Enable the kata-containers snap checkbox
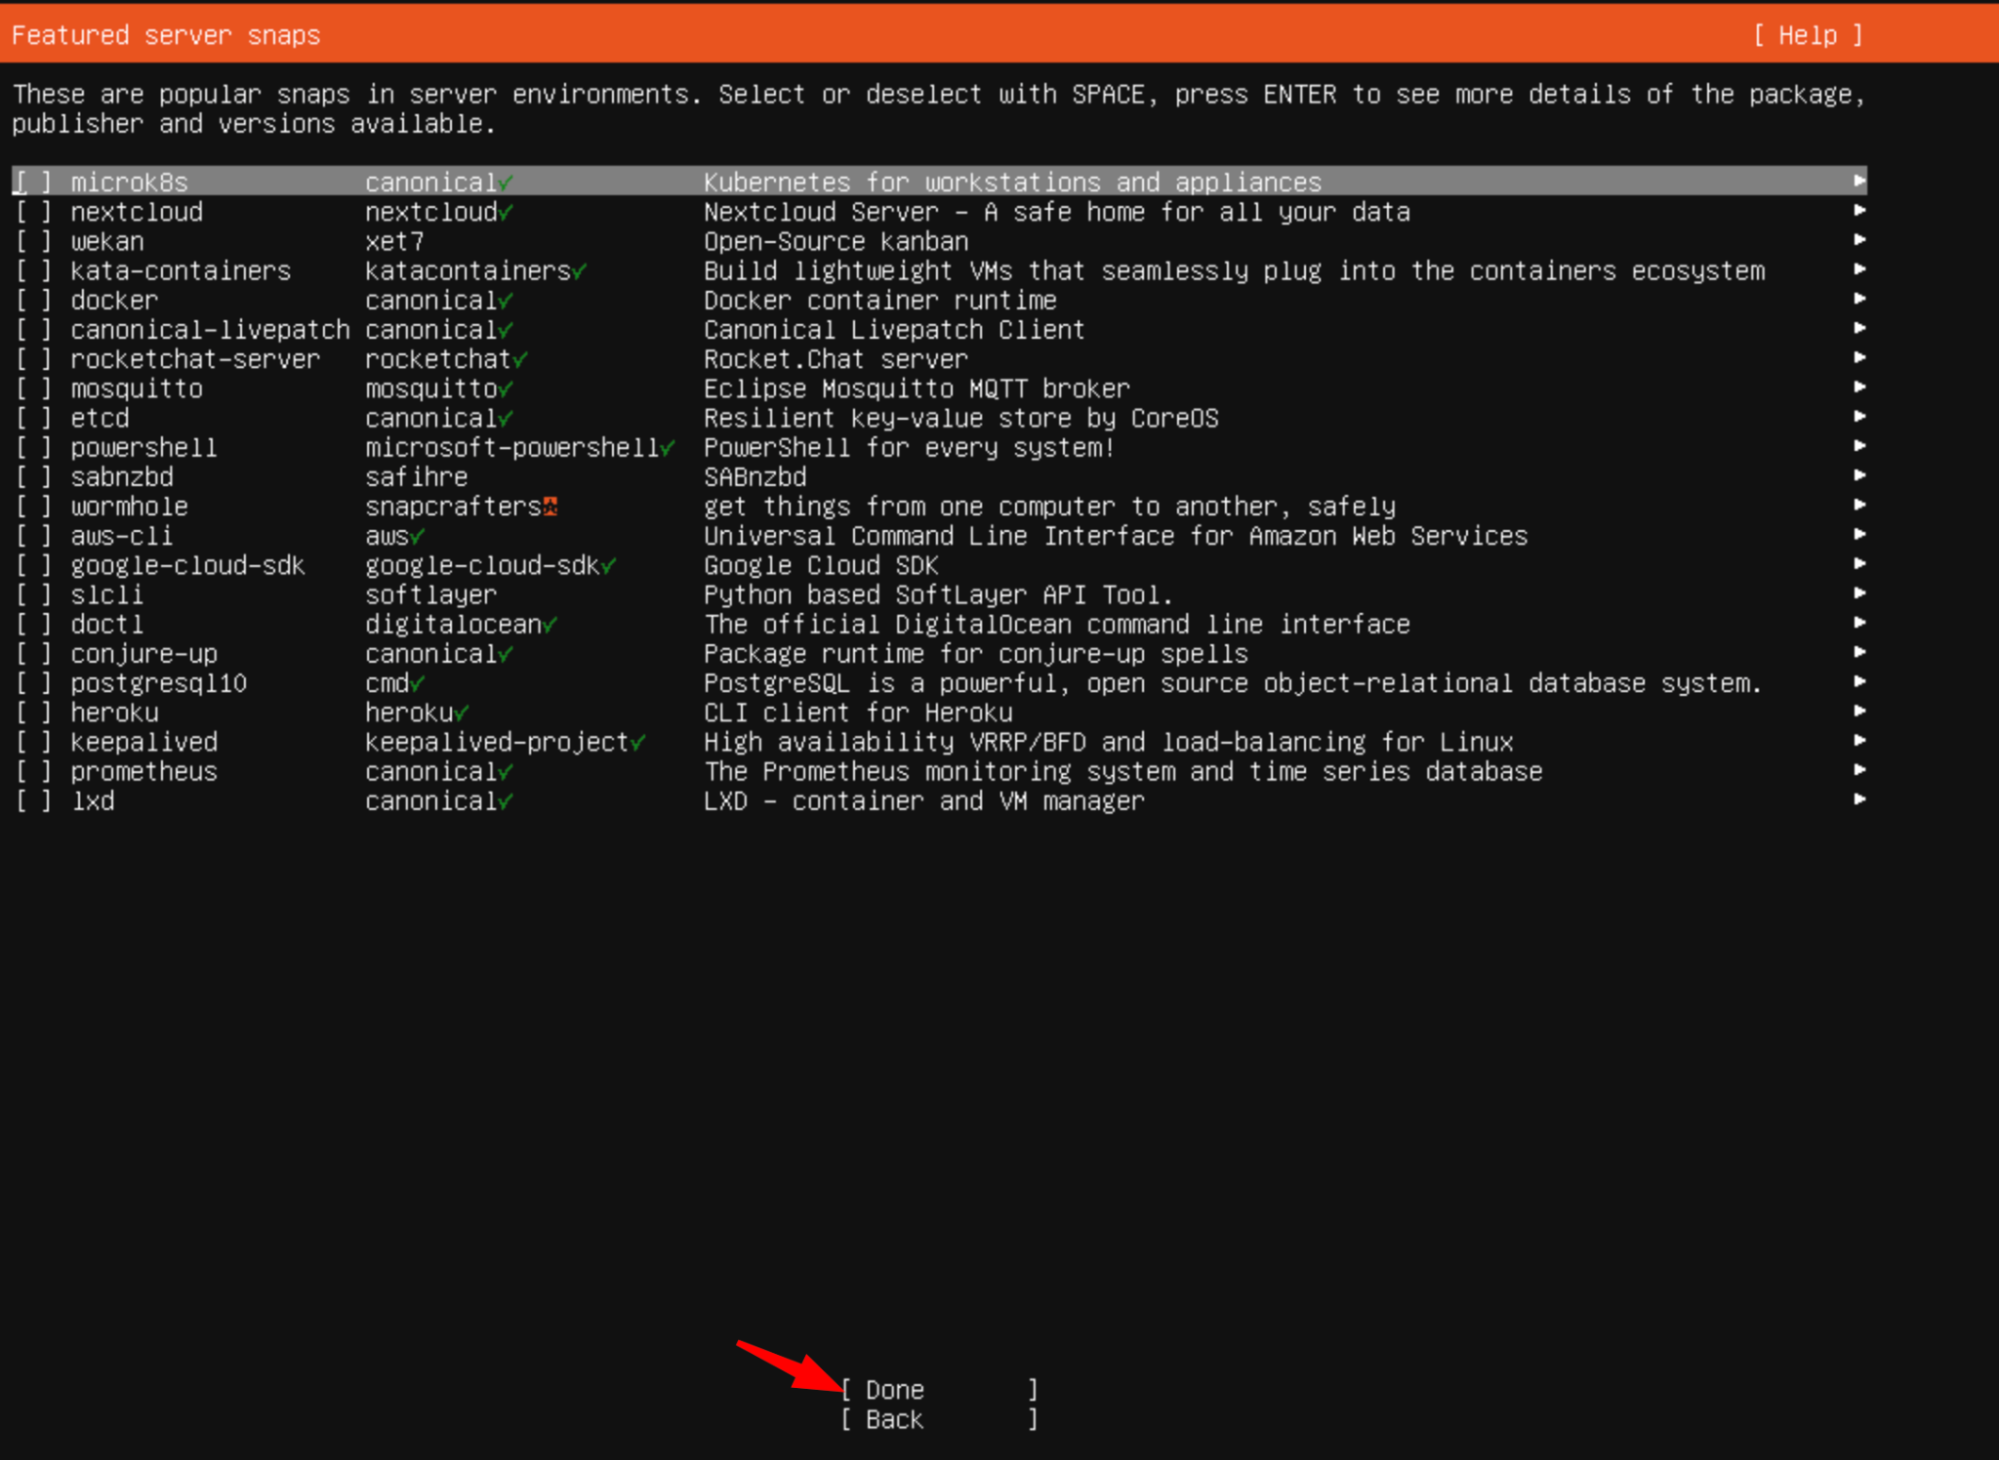 coord(33,271)
